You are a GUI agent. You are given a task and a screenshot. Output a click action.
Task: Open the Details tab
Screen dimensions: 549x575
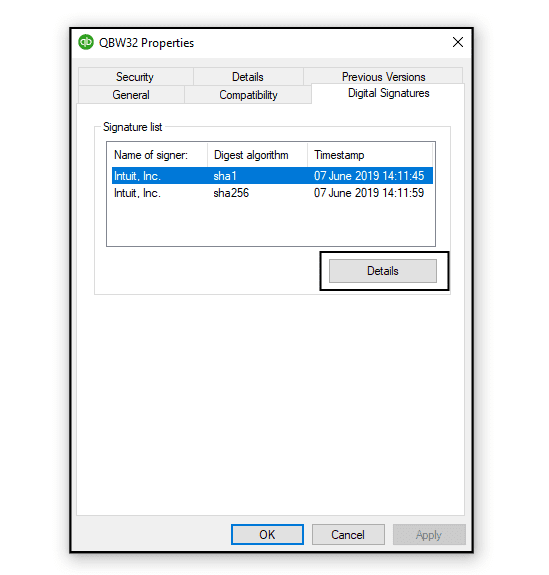pos(248,77)
